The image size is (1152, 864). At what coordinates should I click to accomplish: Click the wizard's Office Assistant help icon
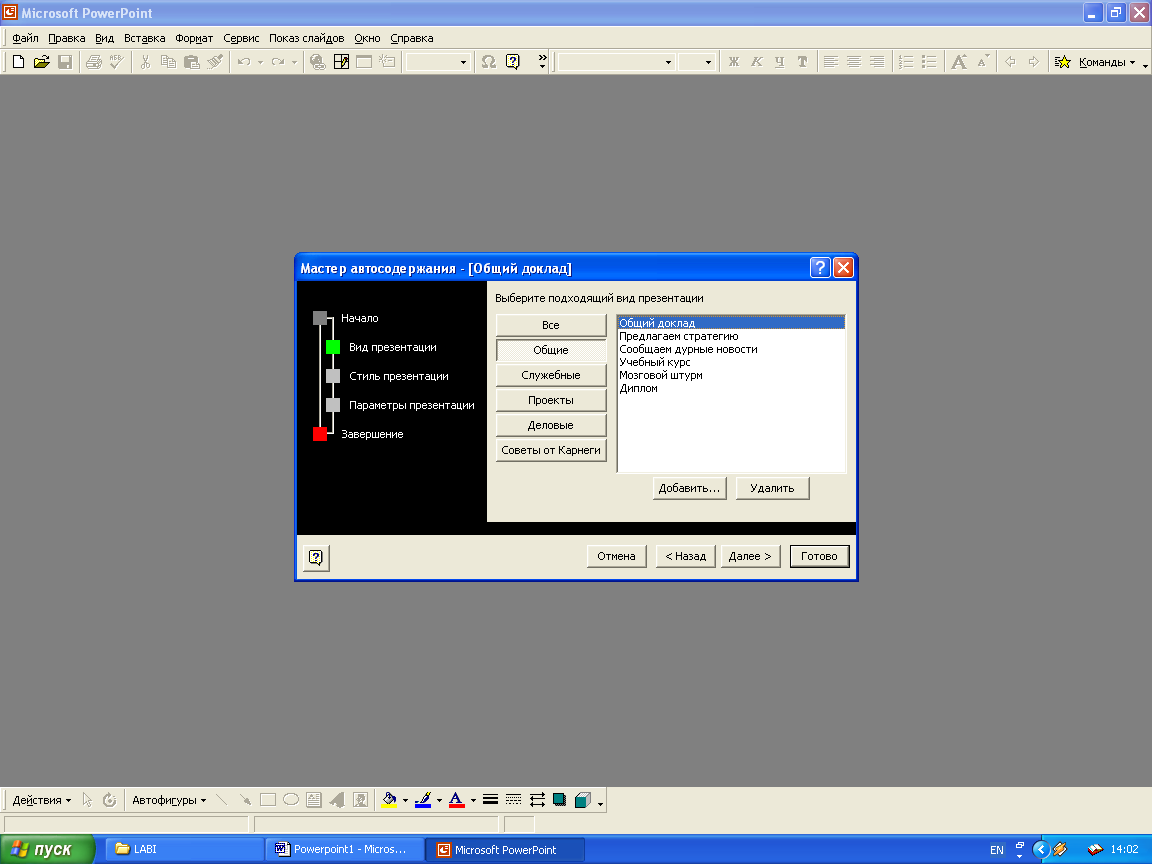316,558
